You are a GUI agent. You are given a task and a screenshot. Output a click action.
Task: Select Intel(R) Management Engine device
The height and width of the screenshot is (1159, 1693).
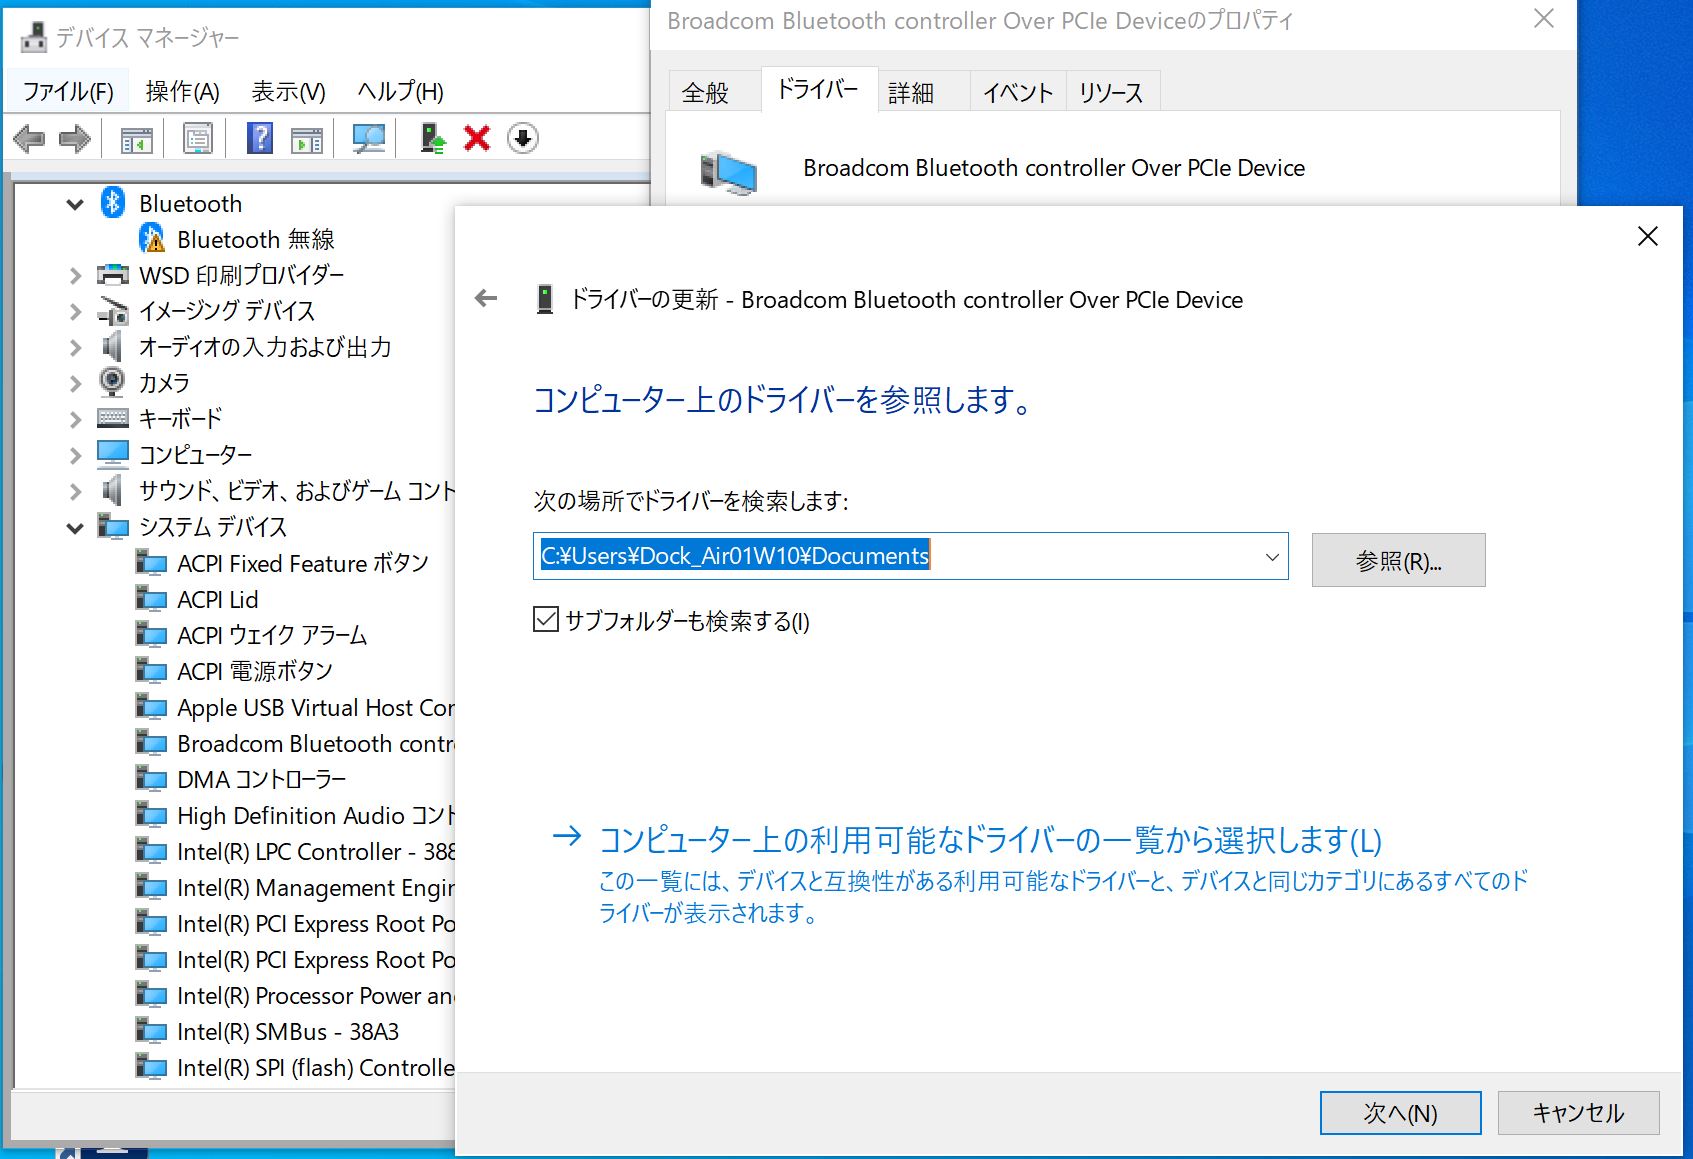(315, 887)
